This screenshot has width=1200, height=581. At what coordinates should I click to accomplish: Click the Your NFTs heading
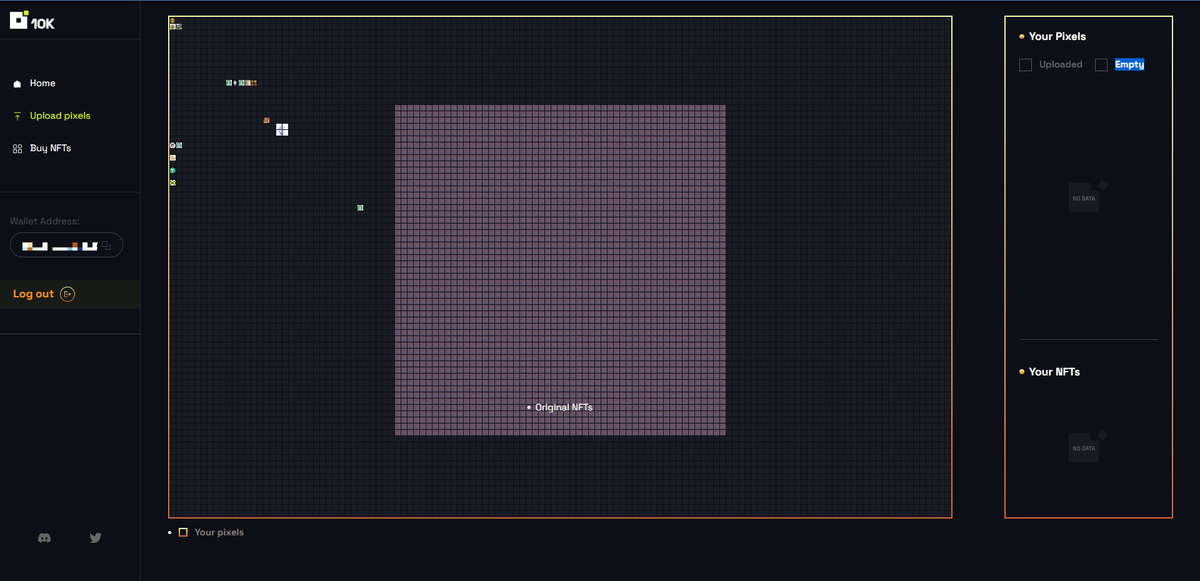(1054, 371)
